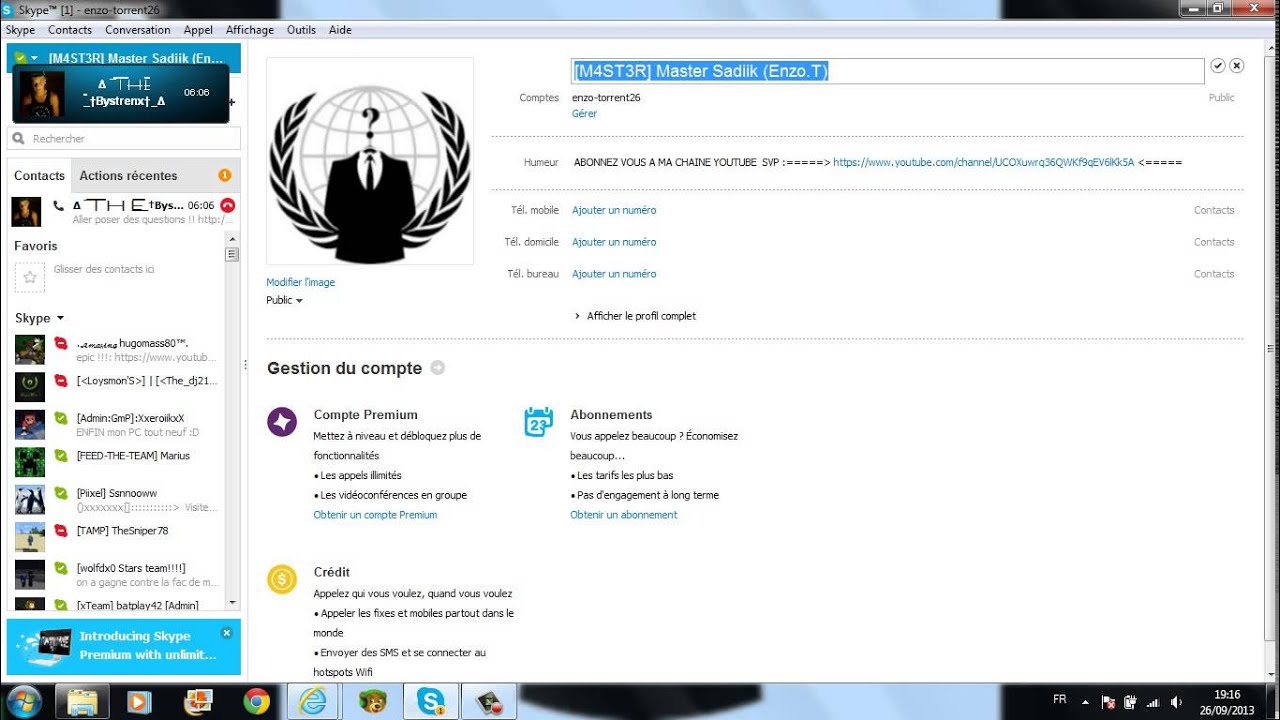The width and height of the screenshot is (1280, 720).
Task: Show hidden system tray icons
Action: 1084,702
